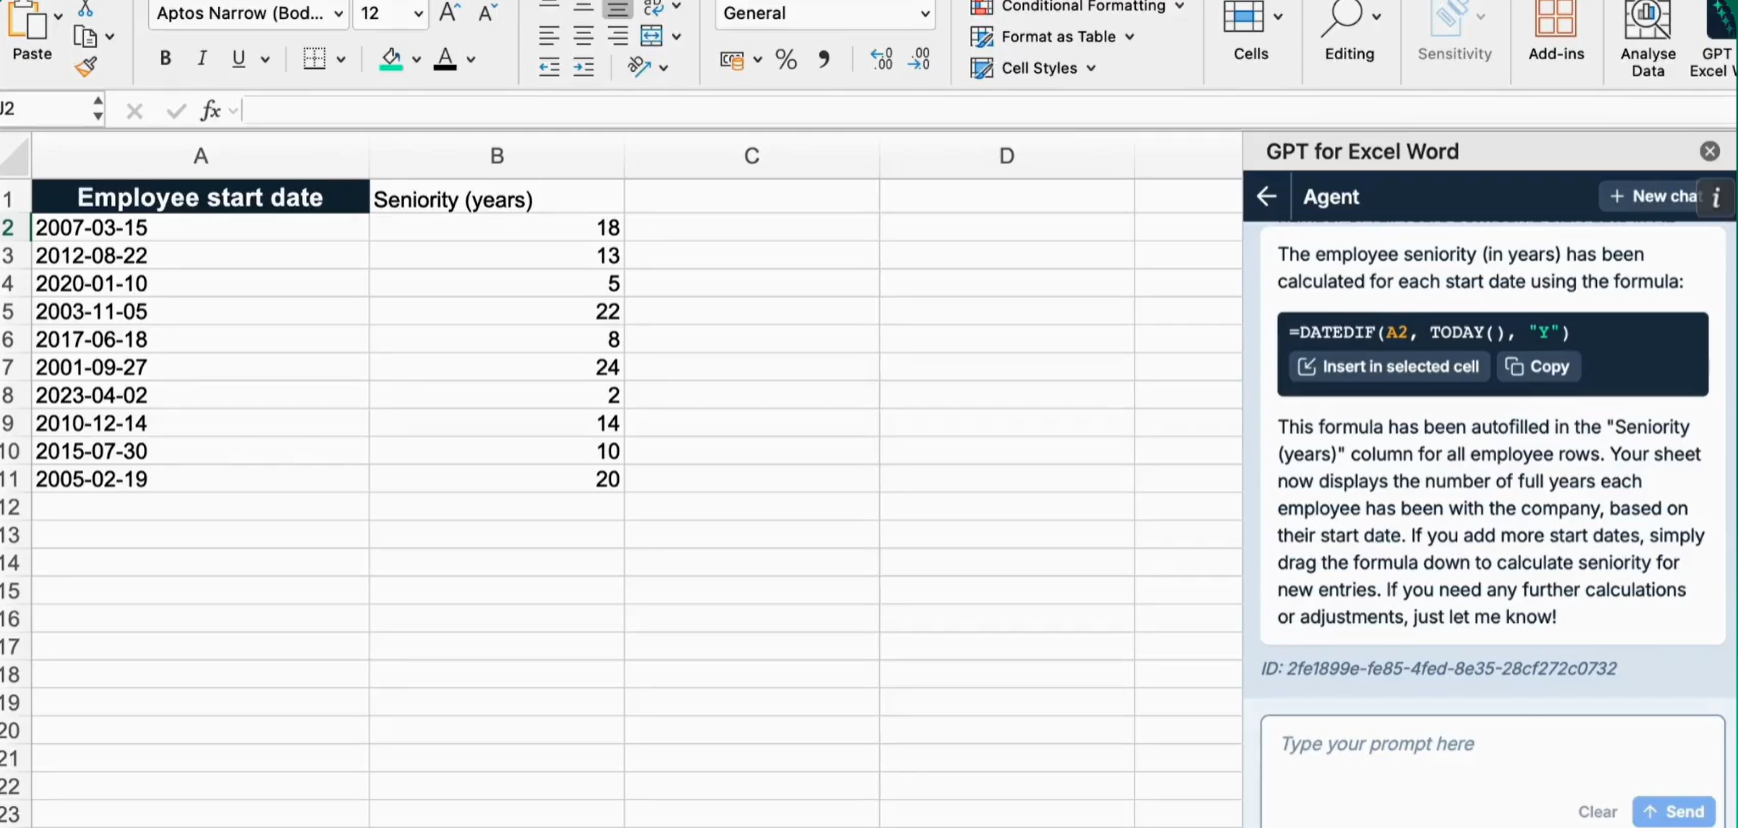Apply cell borders icon

(314, 59)
